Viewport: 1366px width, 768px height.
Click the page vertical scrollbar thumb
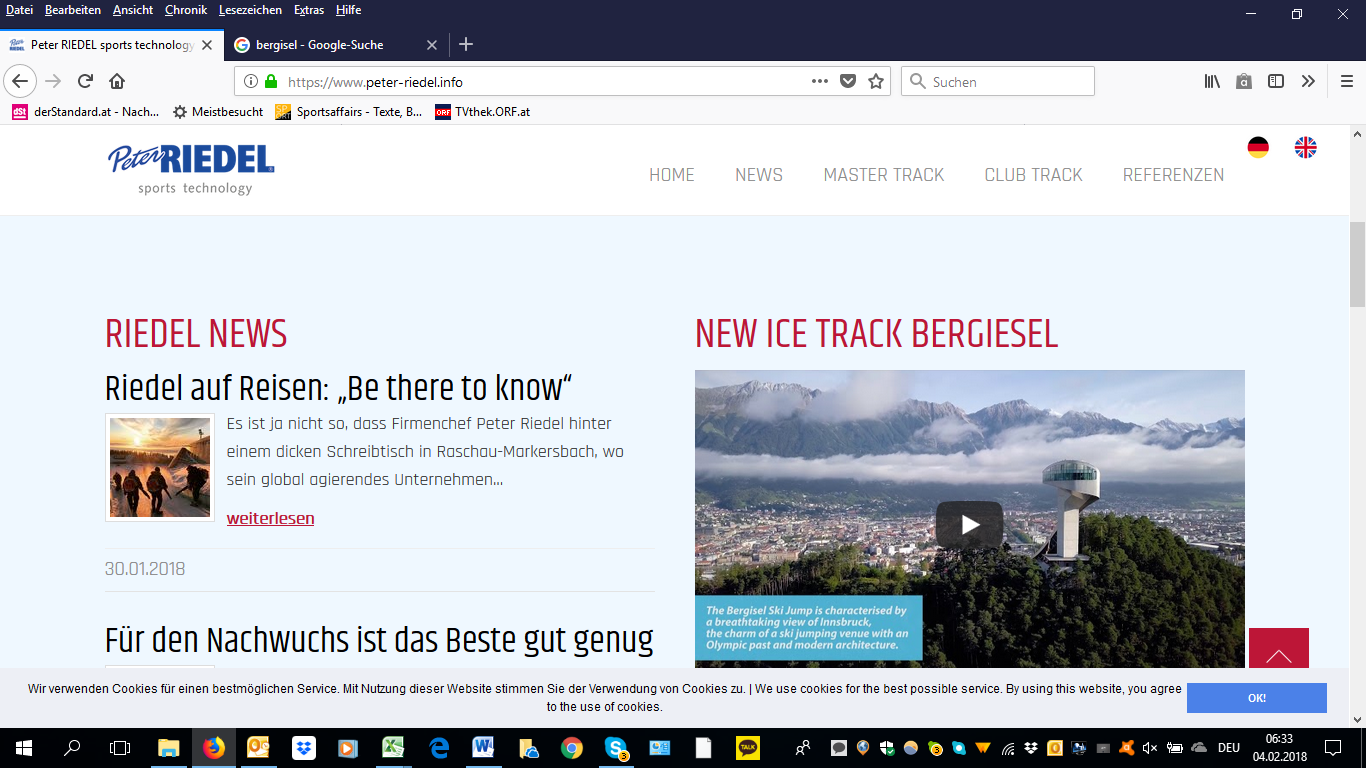pyautogui.click(x=1357, y=264)
